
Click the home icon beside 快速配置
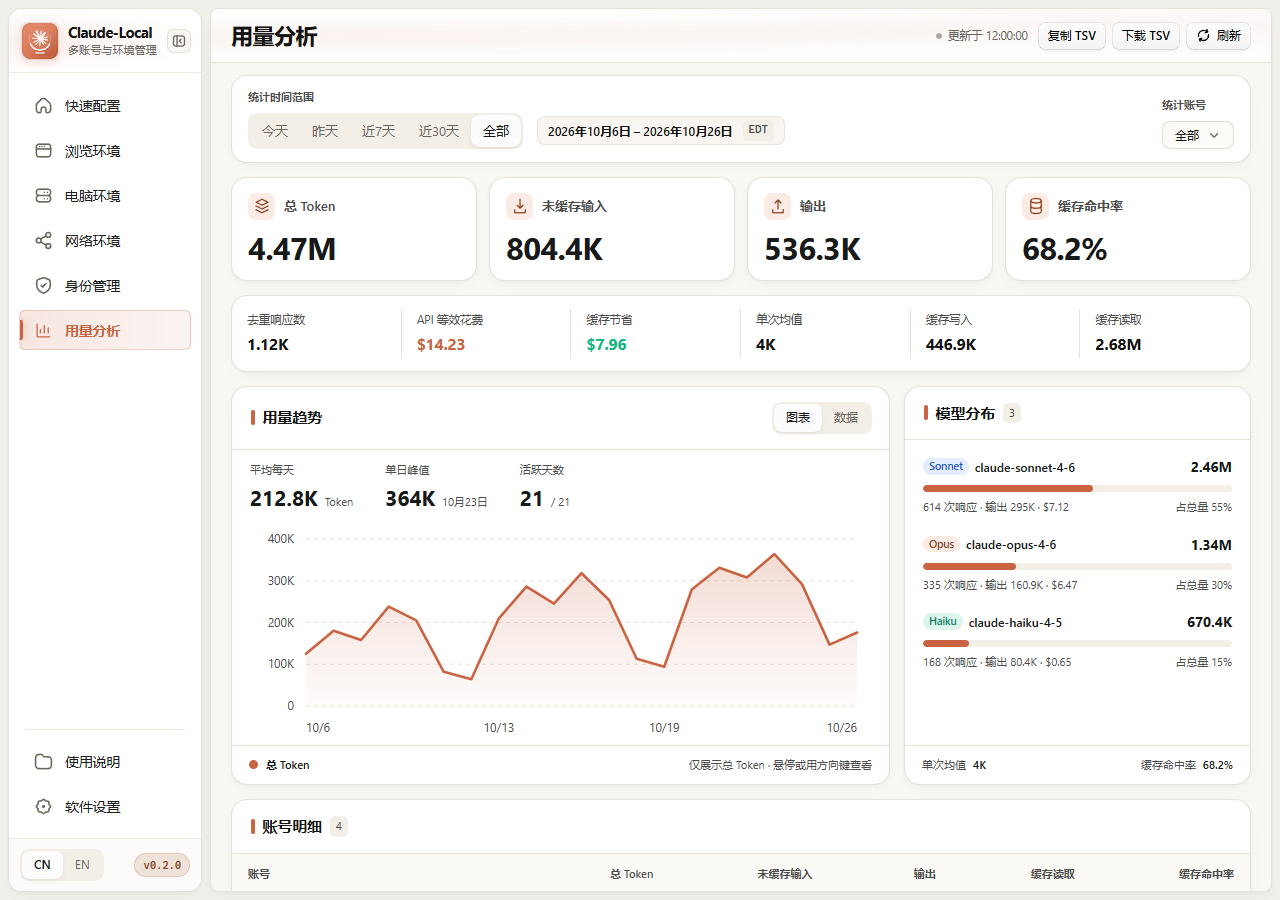click(43, 106)
